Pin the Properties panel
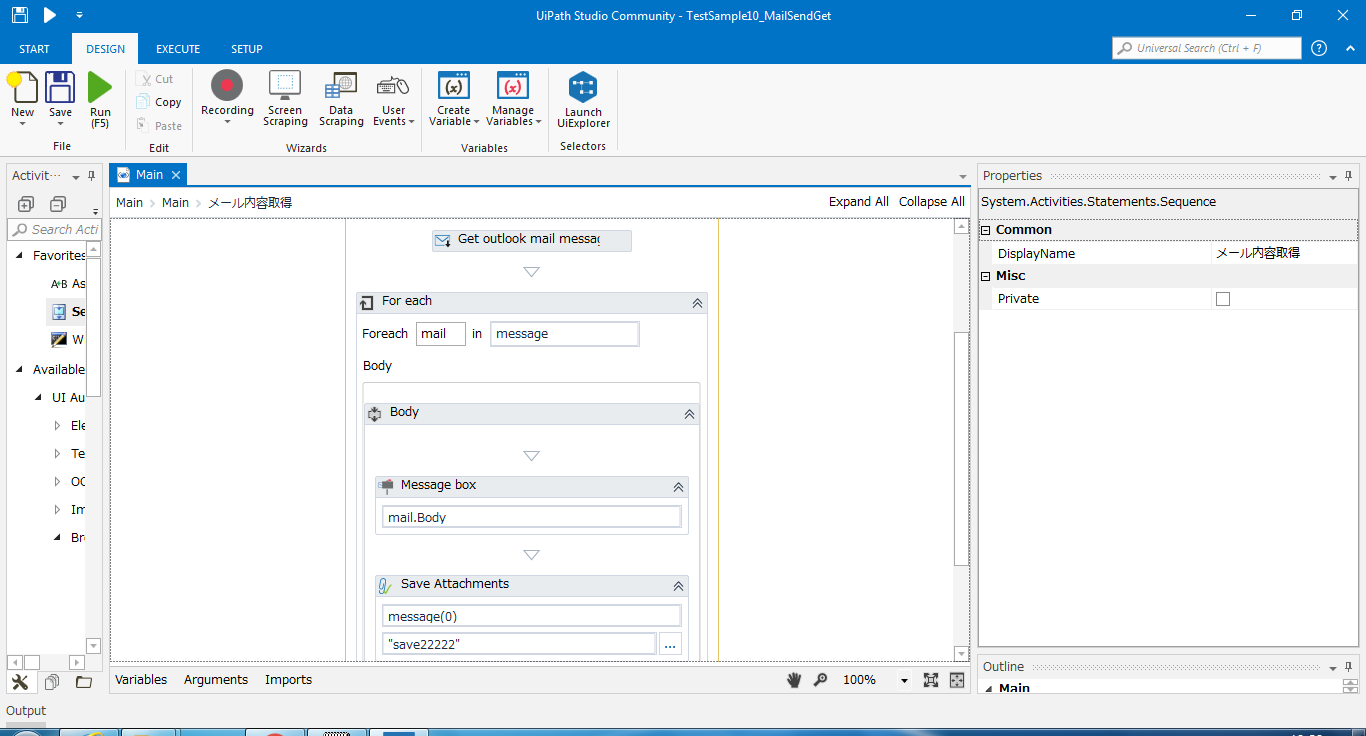 tap(1349, 176)
